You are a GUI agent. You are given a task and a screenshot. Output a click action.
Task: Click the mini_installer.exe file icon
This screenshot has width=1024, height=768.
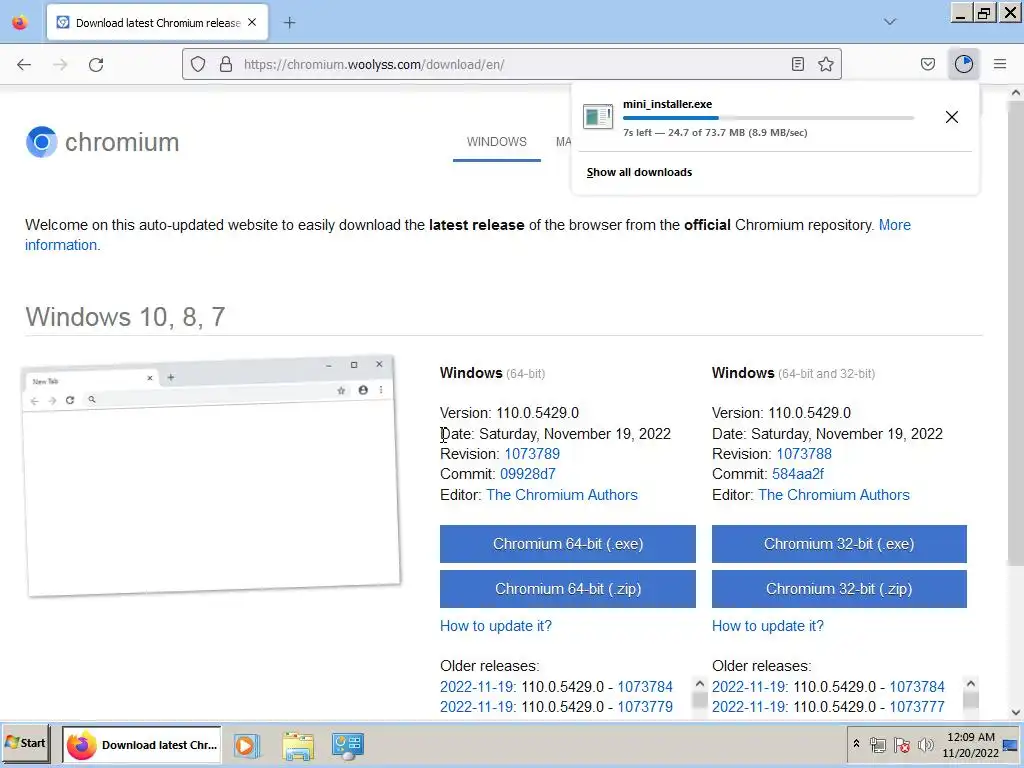click(x=598, y=118)
